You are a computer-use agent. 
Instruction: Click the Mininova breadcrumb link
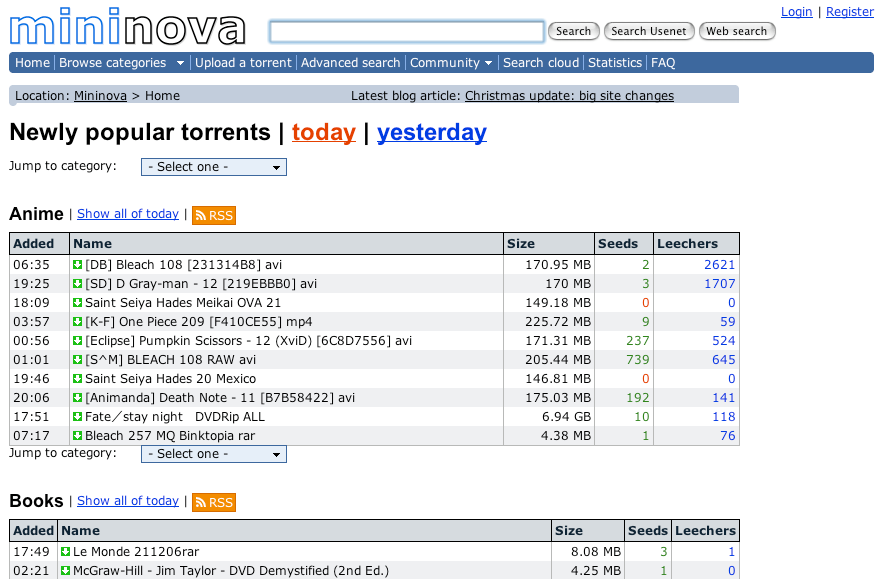coord(100,96)
